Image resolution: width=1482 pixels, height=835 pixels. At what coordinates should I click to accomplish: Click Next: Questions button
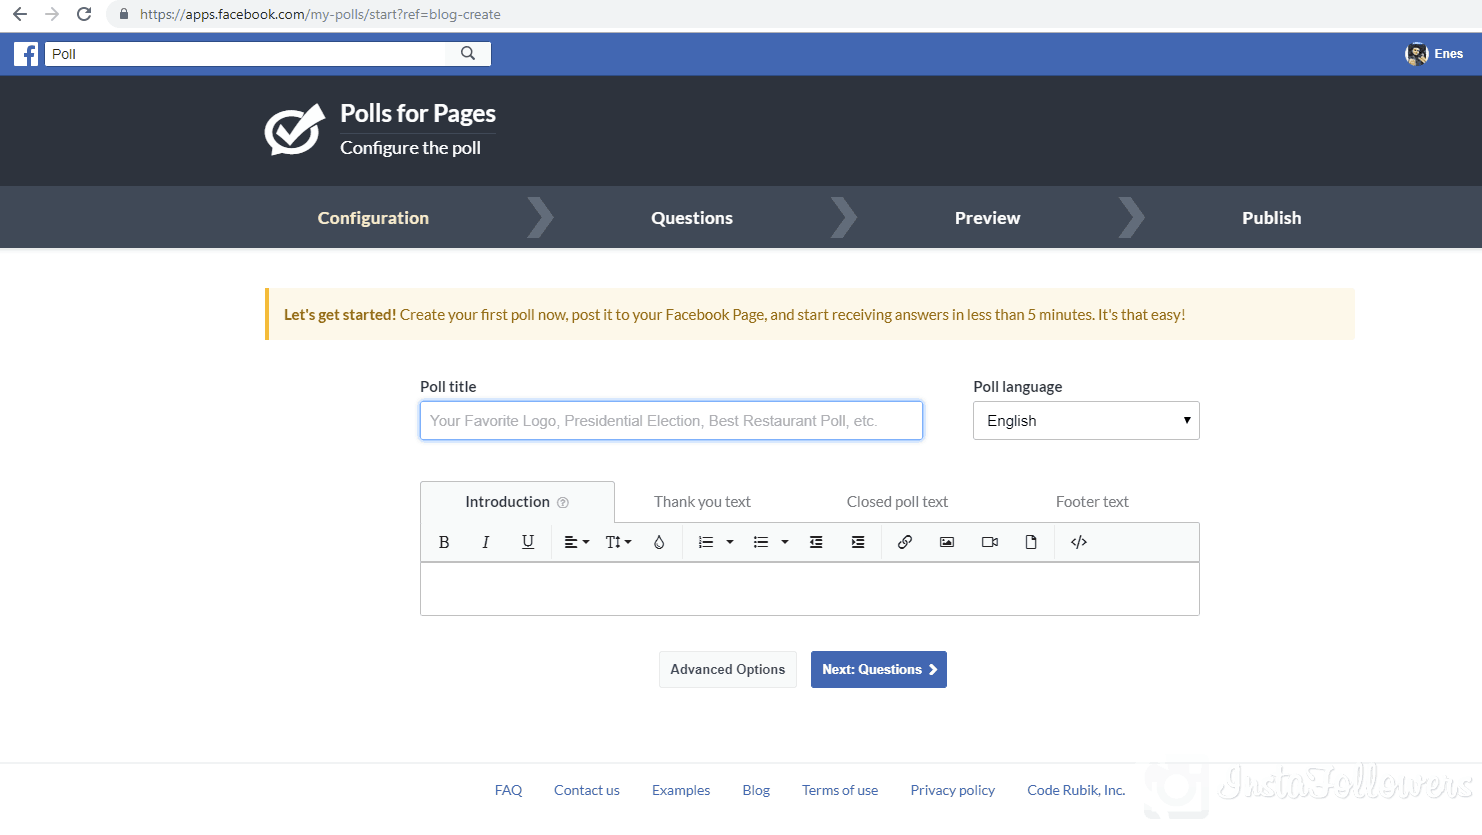coord(878,669)
